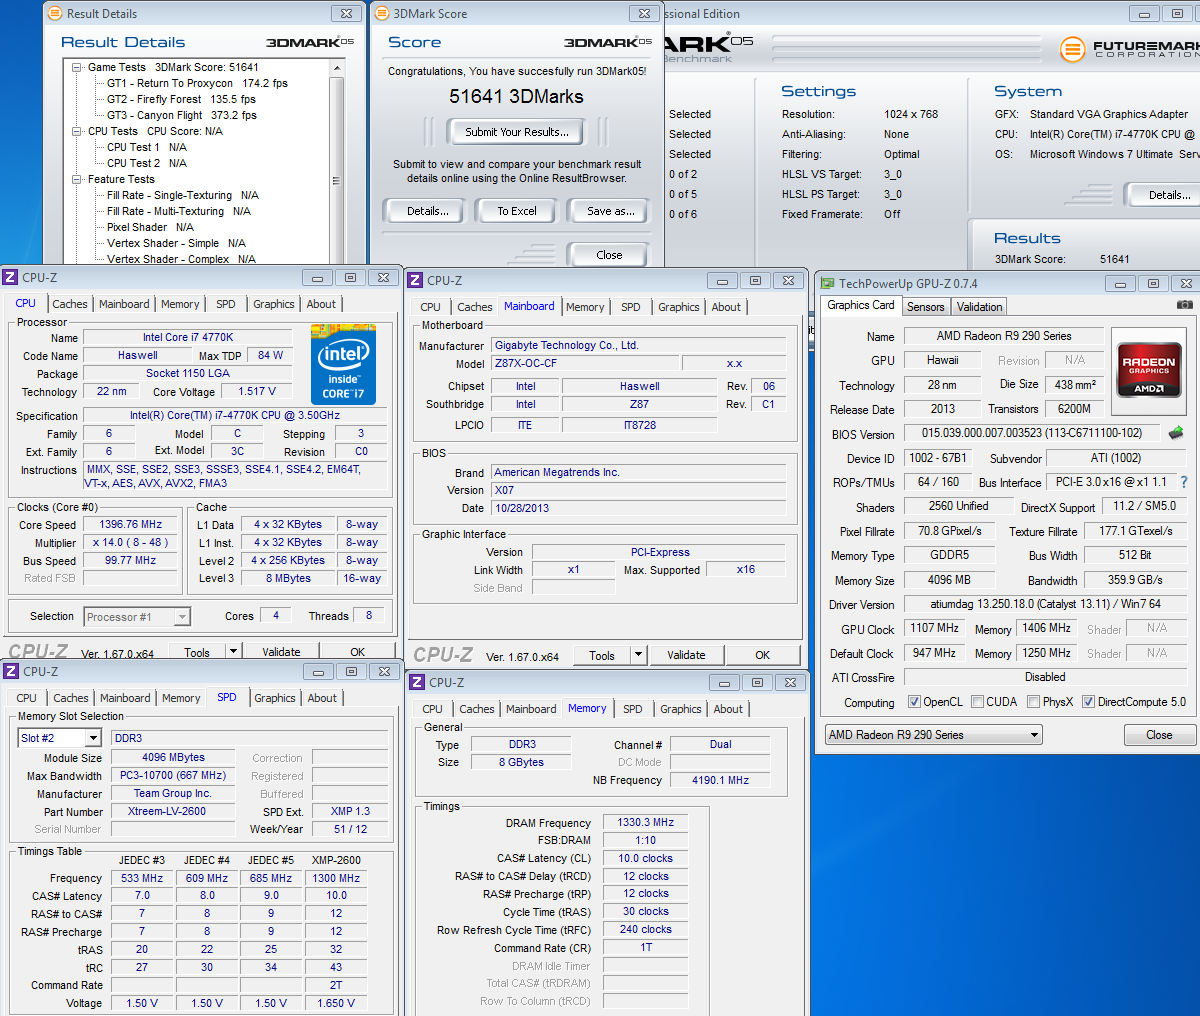
Task: Click the Intel Core i7 logo in CPU-Z
Action: (343, 364)
